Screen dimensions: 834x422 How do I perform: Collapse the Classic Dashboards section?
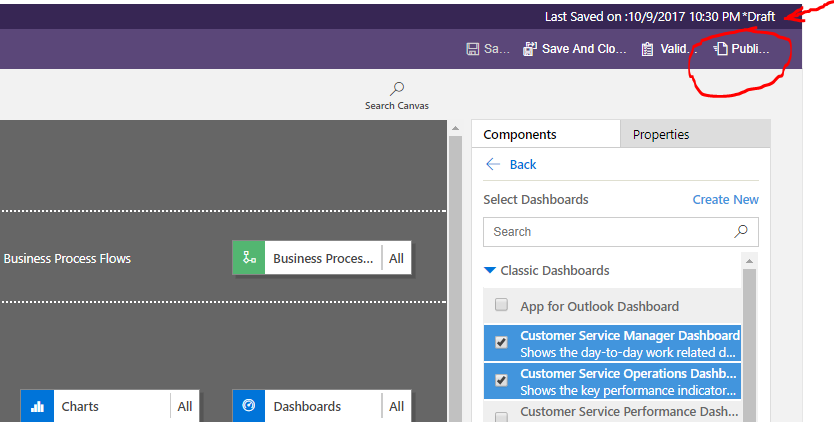coord(490,270)
